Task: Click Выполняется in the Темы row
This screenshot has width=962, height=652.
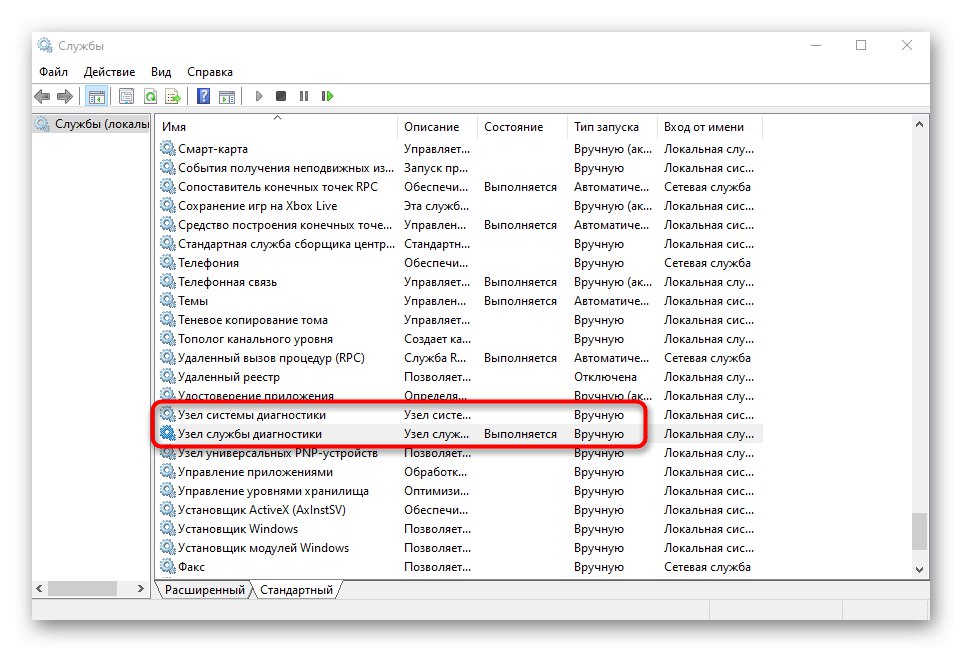Action: tap(520, 301)
